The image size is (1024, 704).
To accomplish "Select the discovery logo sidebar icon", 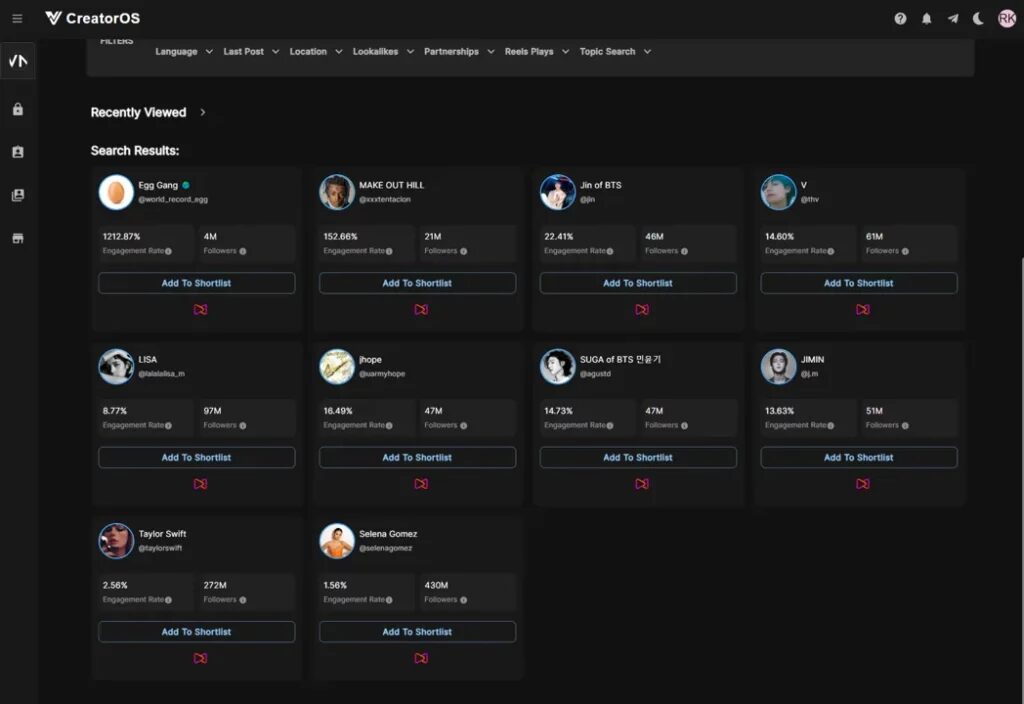I will [x=18, y=61].
